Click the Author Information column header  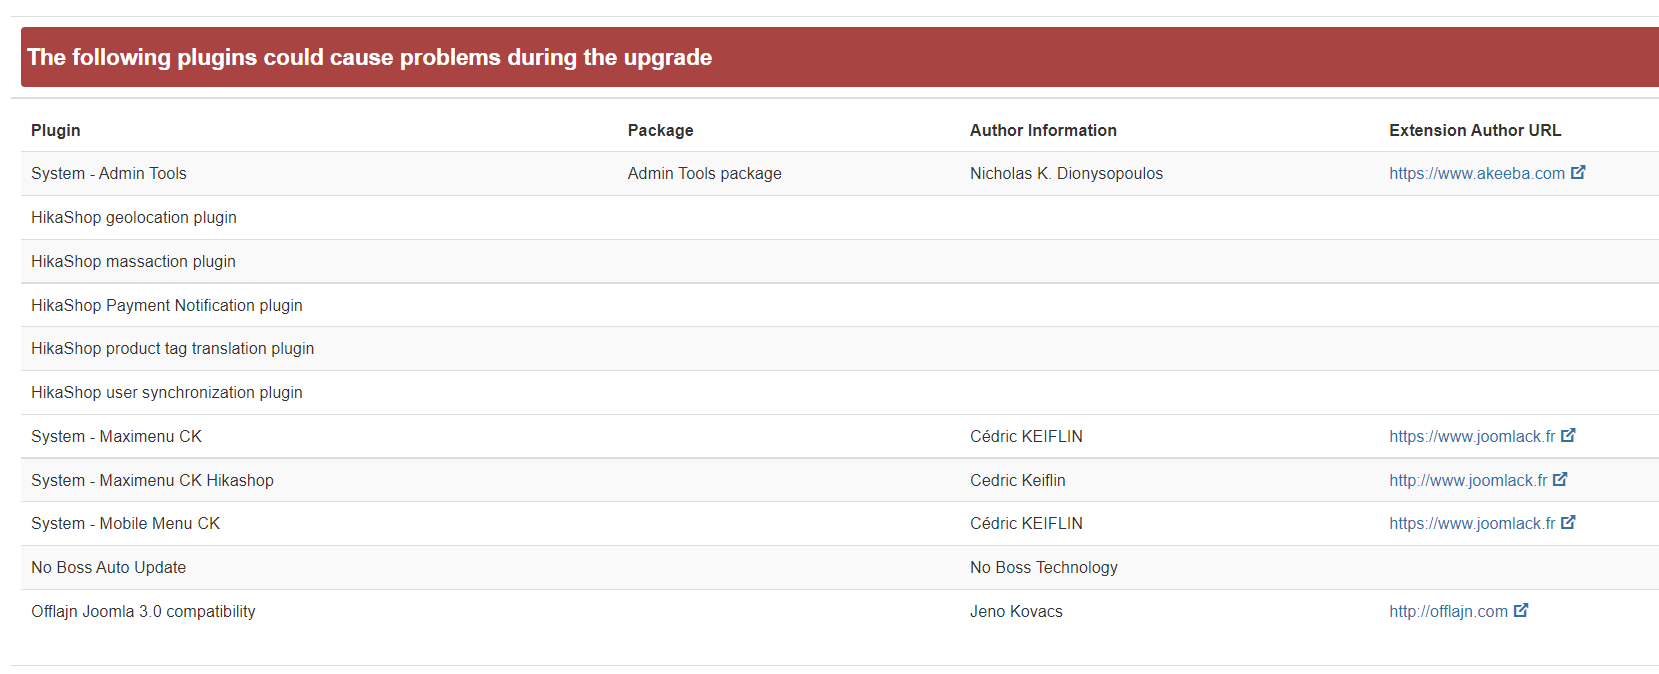(1043, 131)
